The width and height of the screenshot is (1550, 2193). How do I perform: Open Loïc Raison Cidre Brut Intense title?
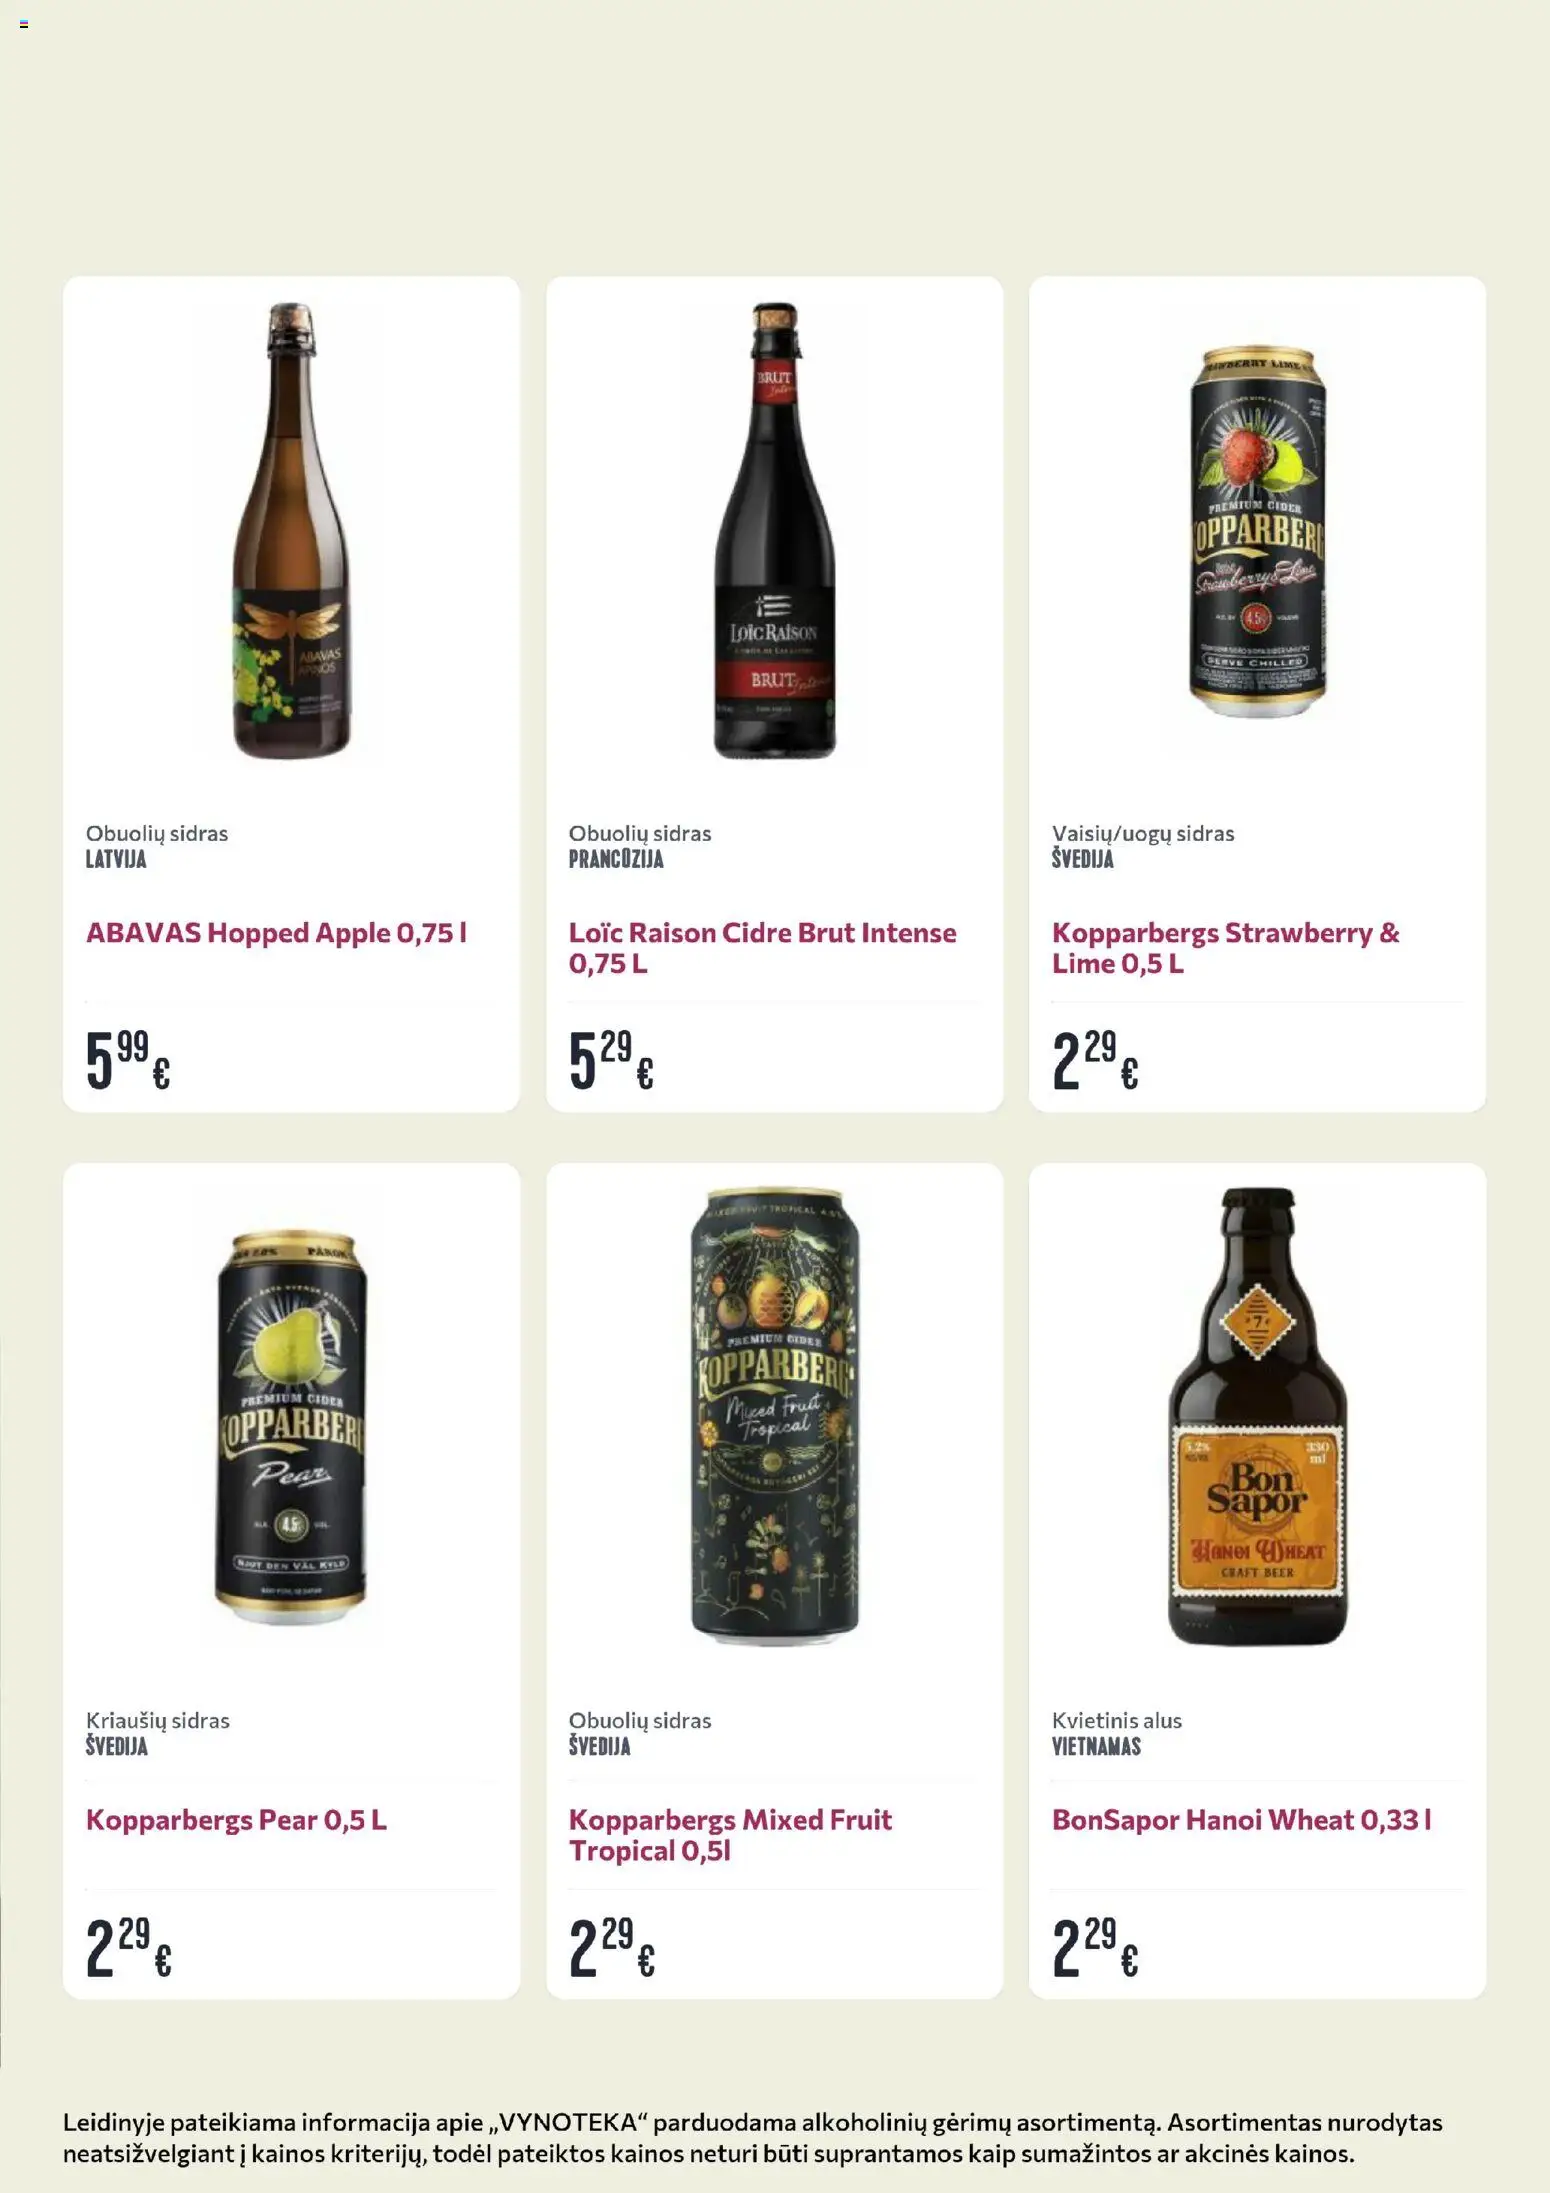click(762, 948)
